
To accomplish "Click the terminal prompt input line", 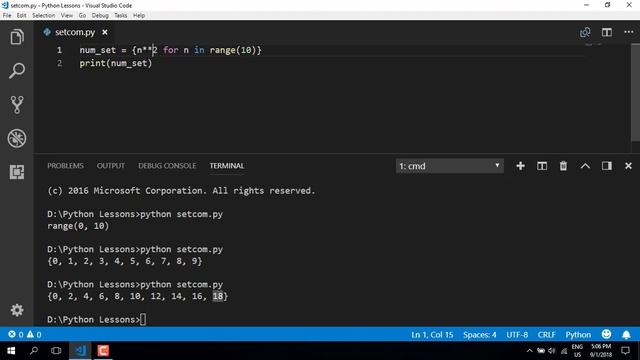I will [96, 319].
